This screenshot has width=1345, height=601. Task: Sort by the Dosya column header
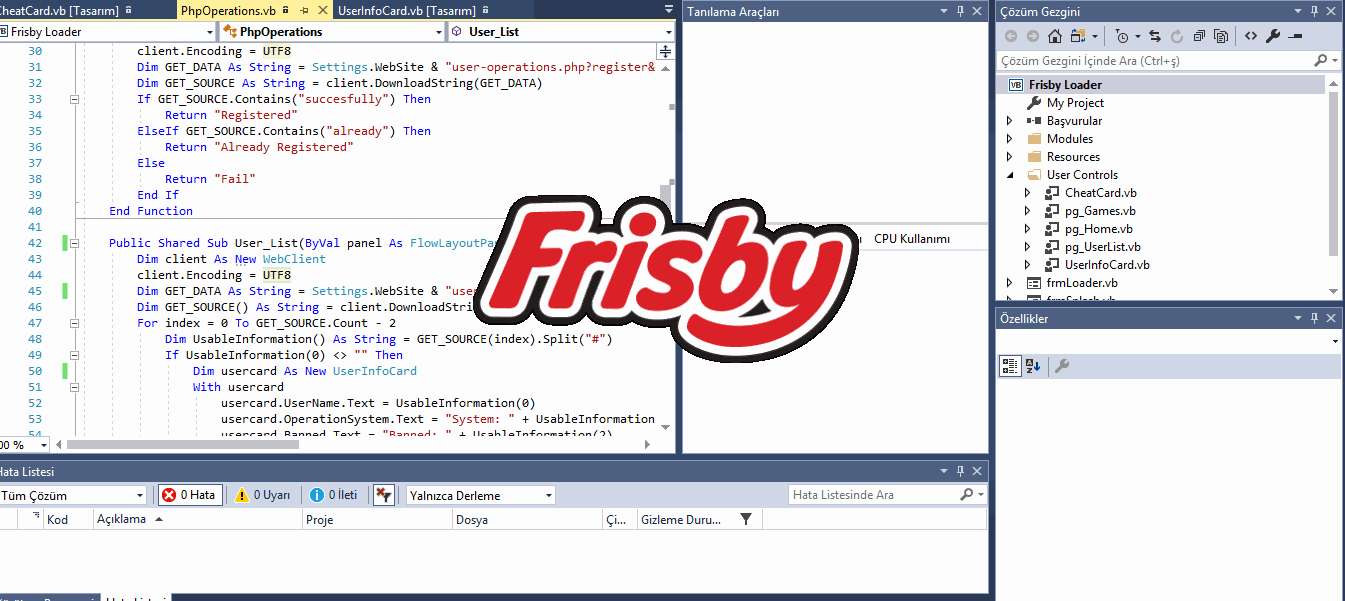(528, 519)
